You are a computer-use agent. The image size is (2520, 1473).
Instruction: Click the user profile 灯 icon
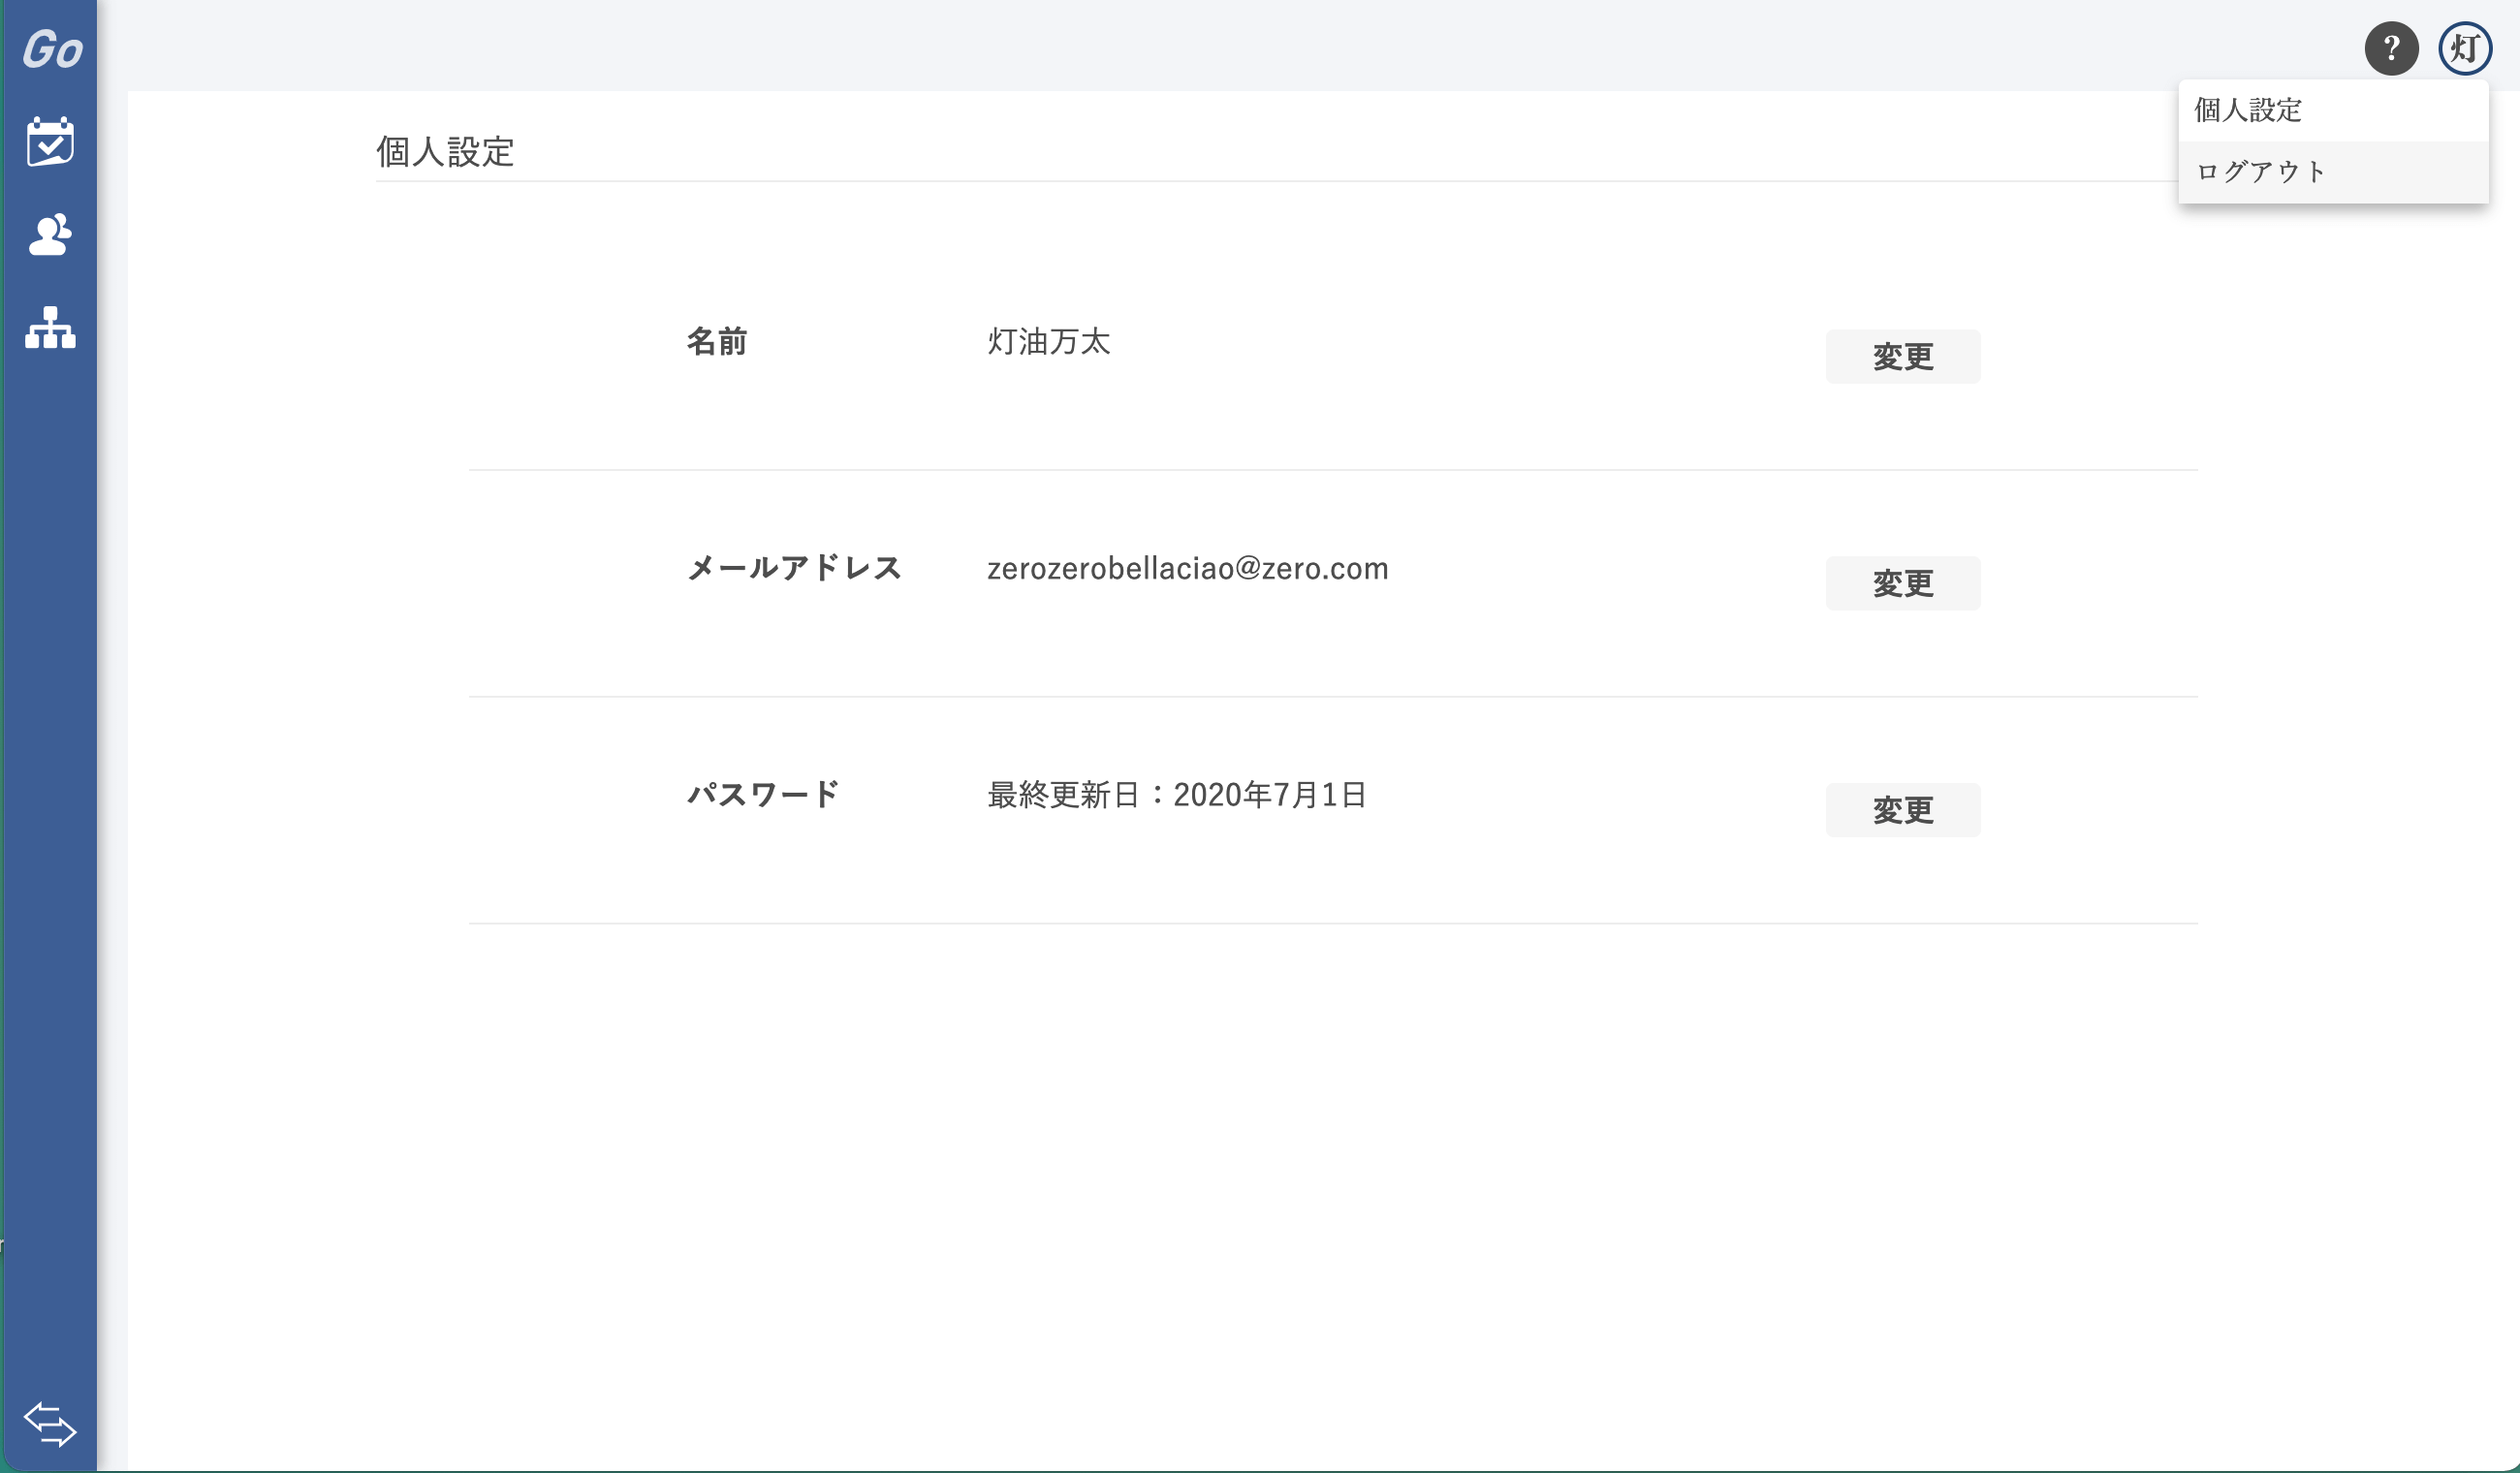(x=2464, y=46)
